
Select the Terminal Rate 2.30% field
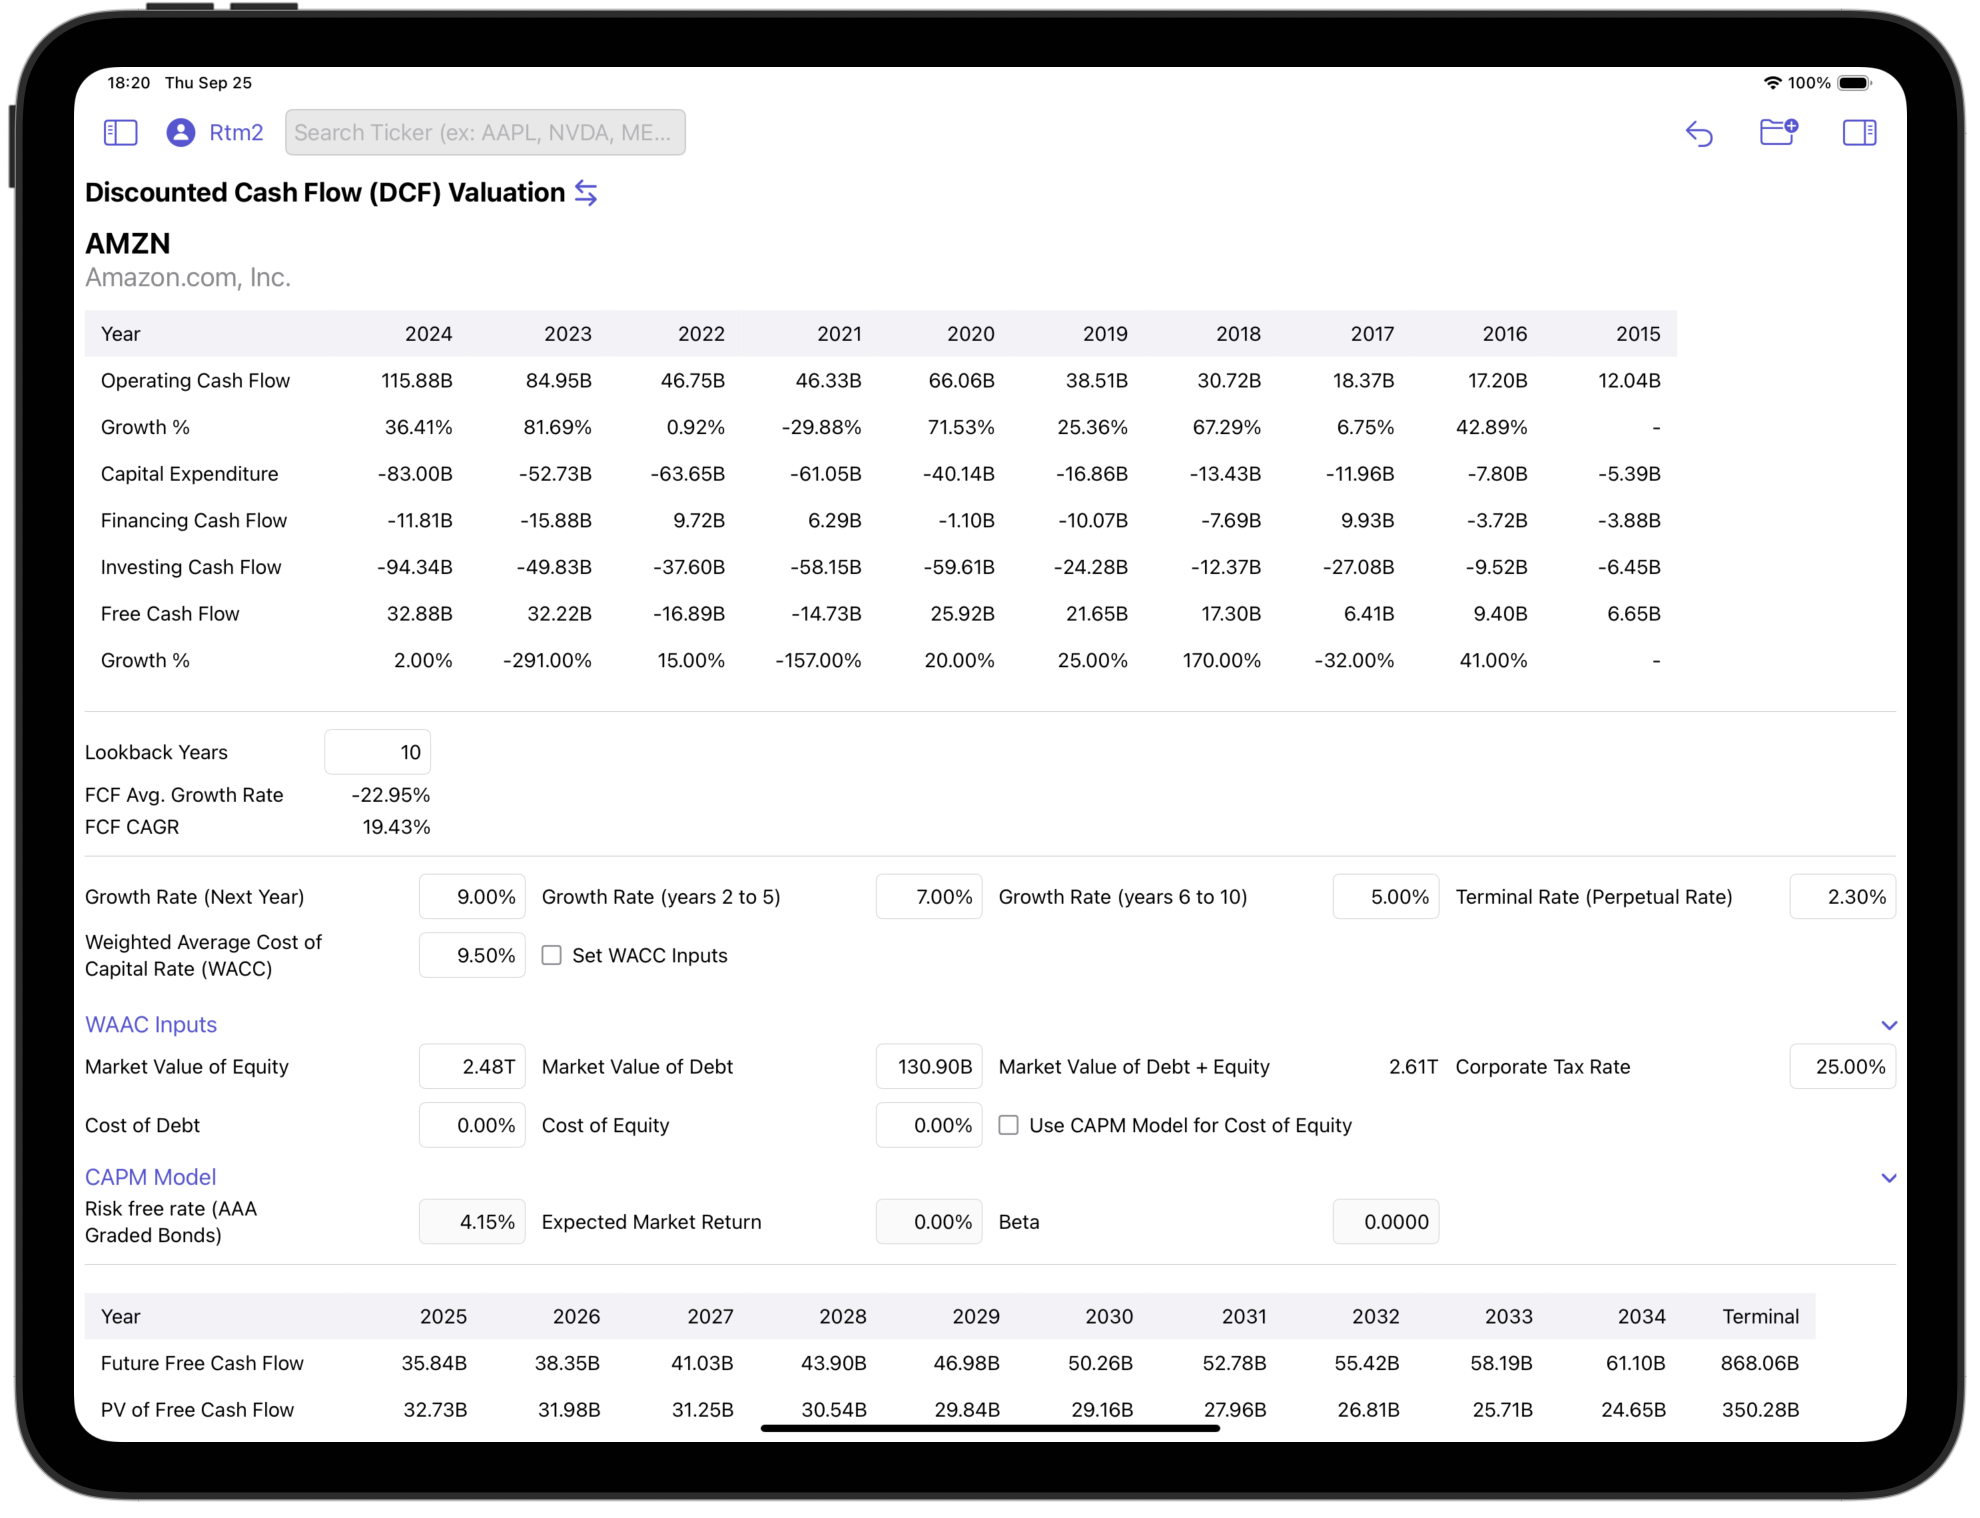pyautogui.click(x=1842, y=897)
